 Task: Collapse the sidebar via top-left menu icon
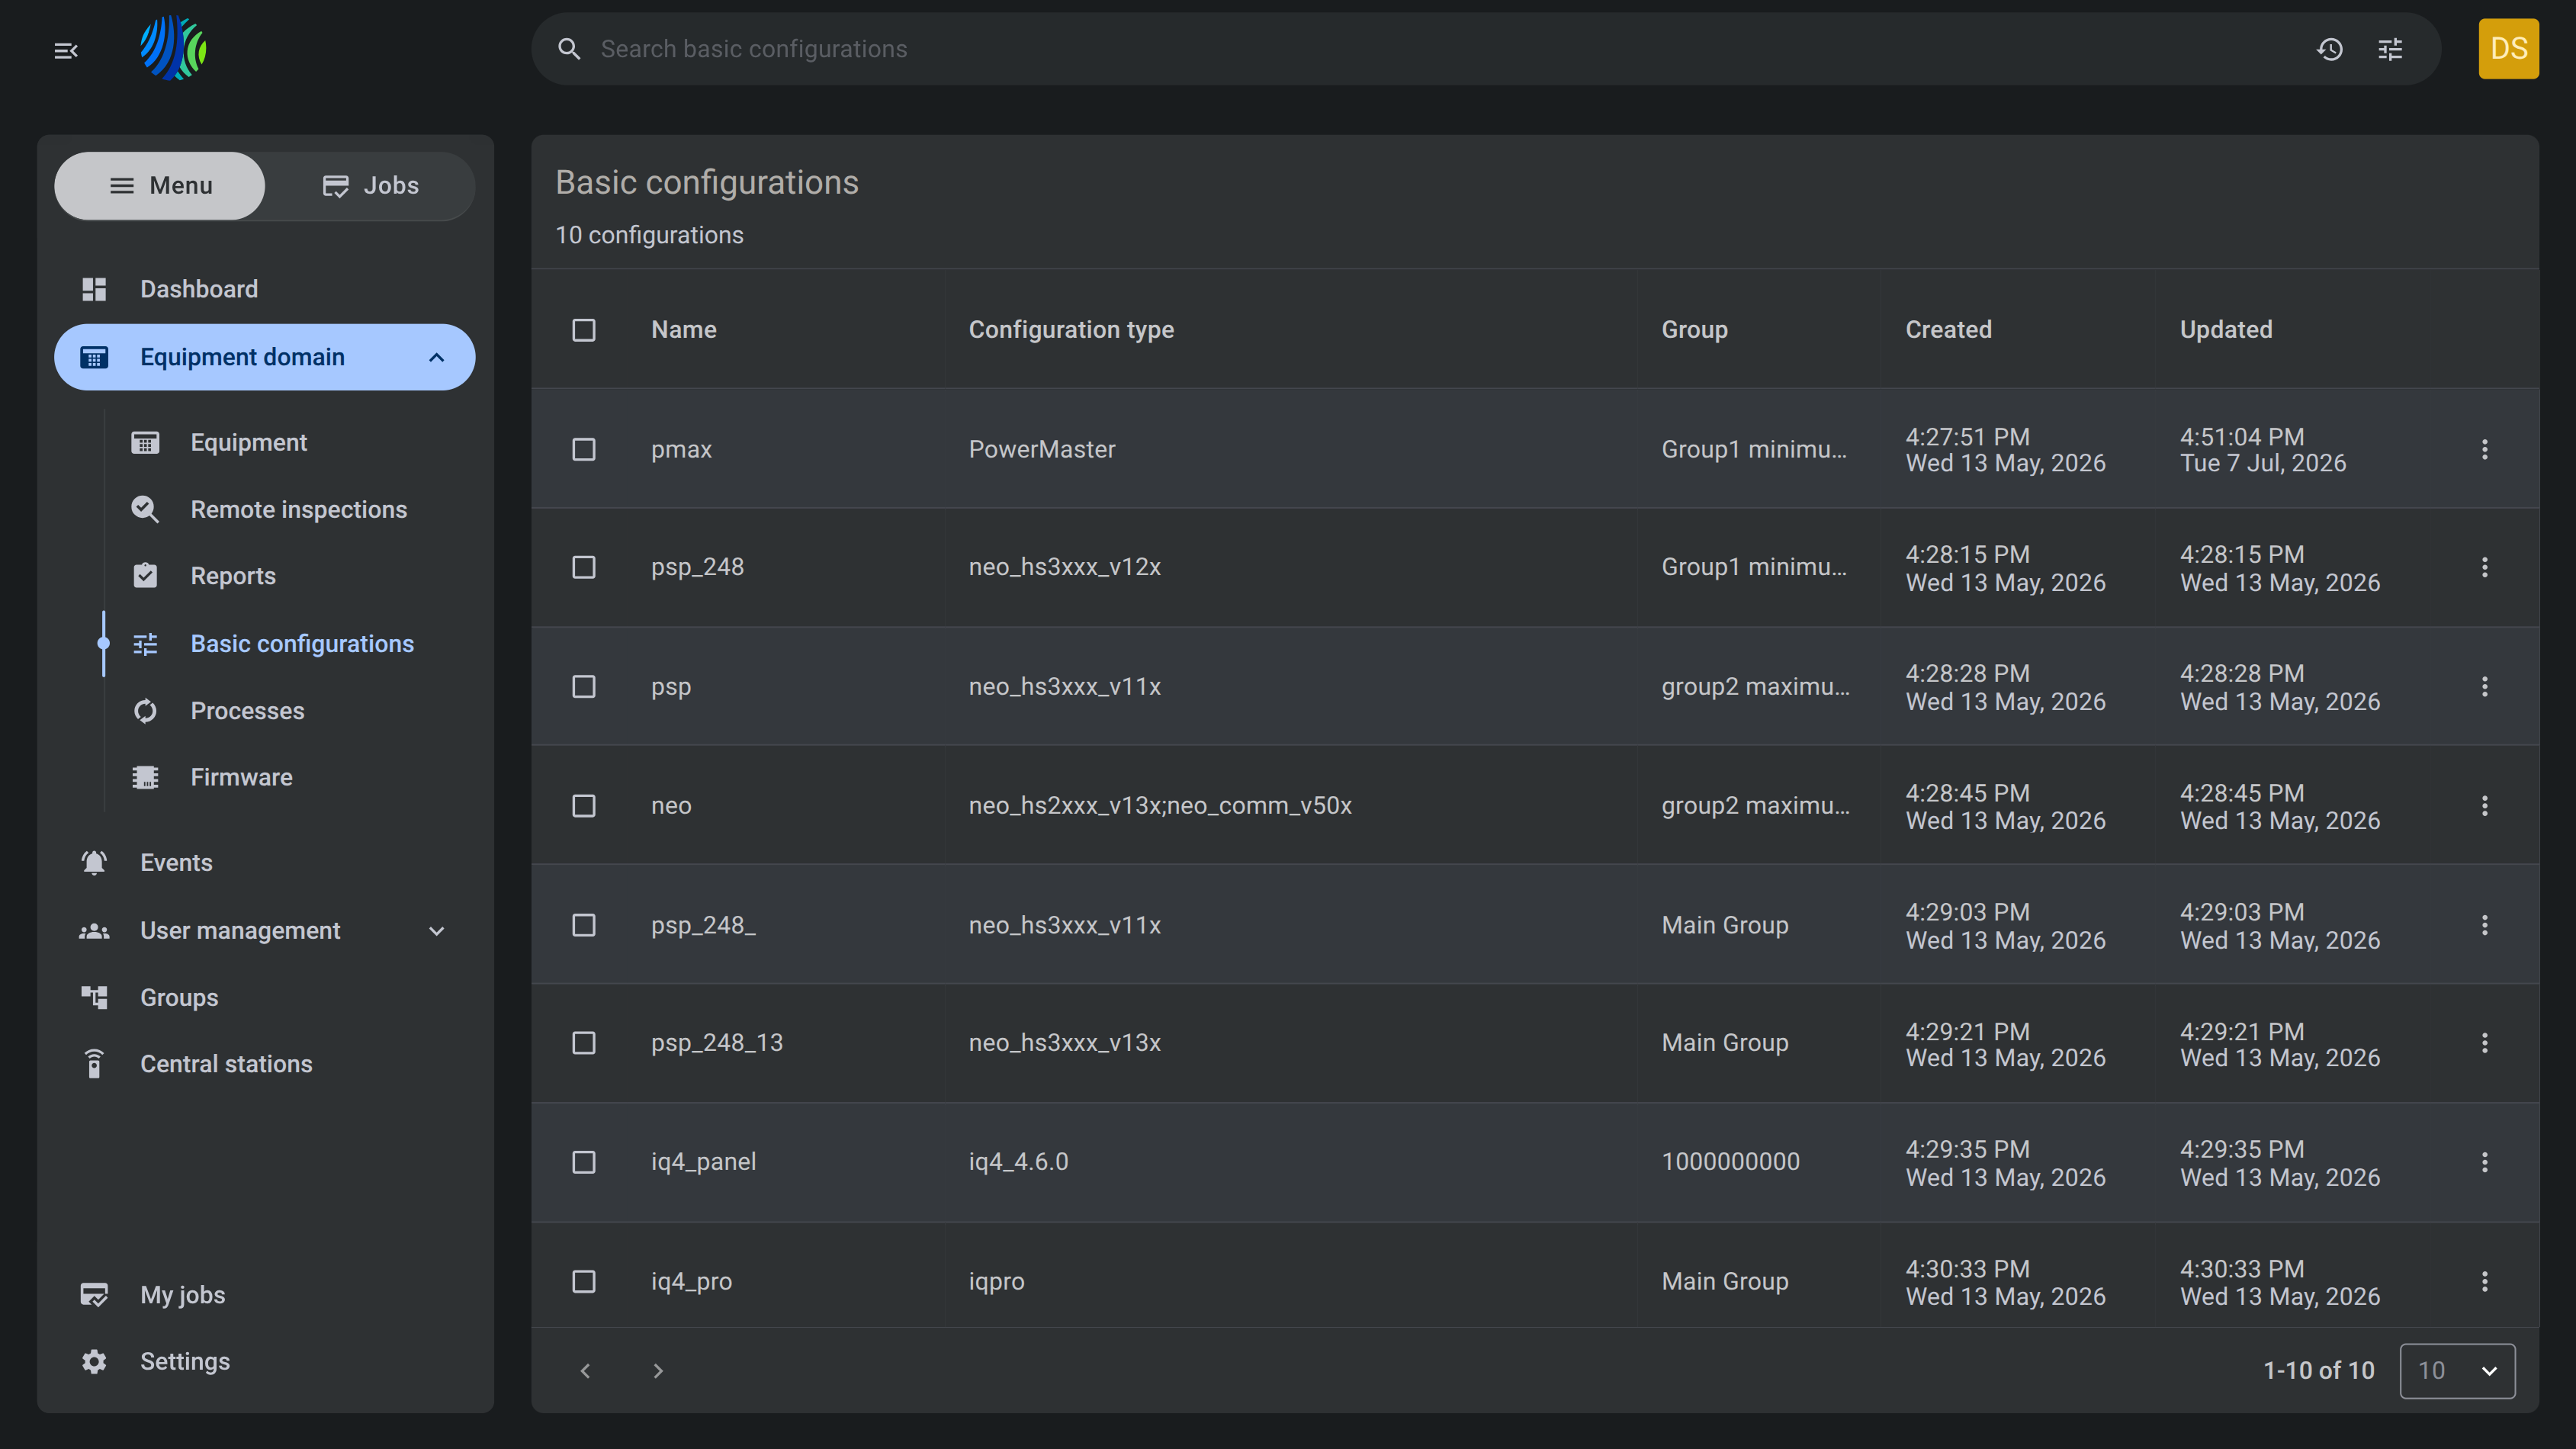[66, 50]
